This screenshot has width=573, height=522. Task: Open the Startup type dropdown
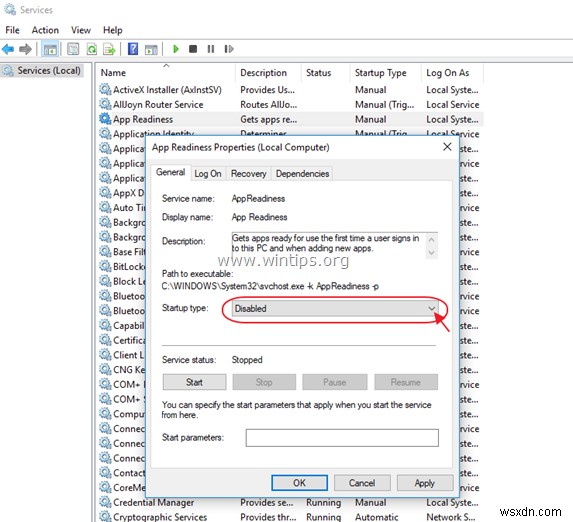[x=335, y=309]
